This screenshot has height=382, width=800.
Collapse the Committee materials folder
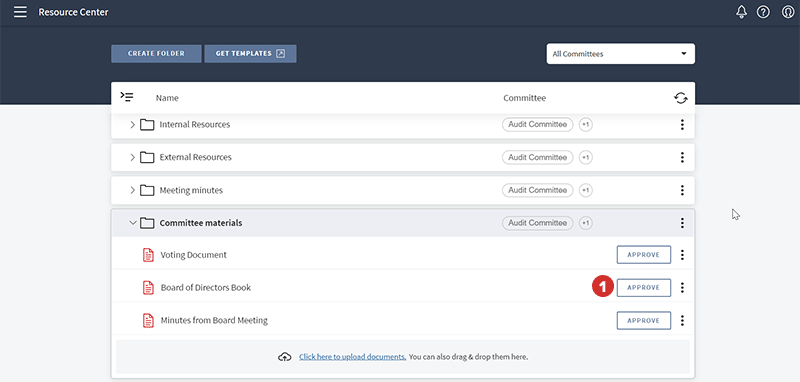133,223
